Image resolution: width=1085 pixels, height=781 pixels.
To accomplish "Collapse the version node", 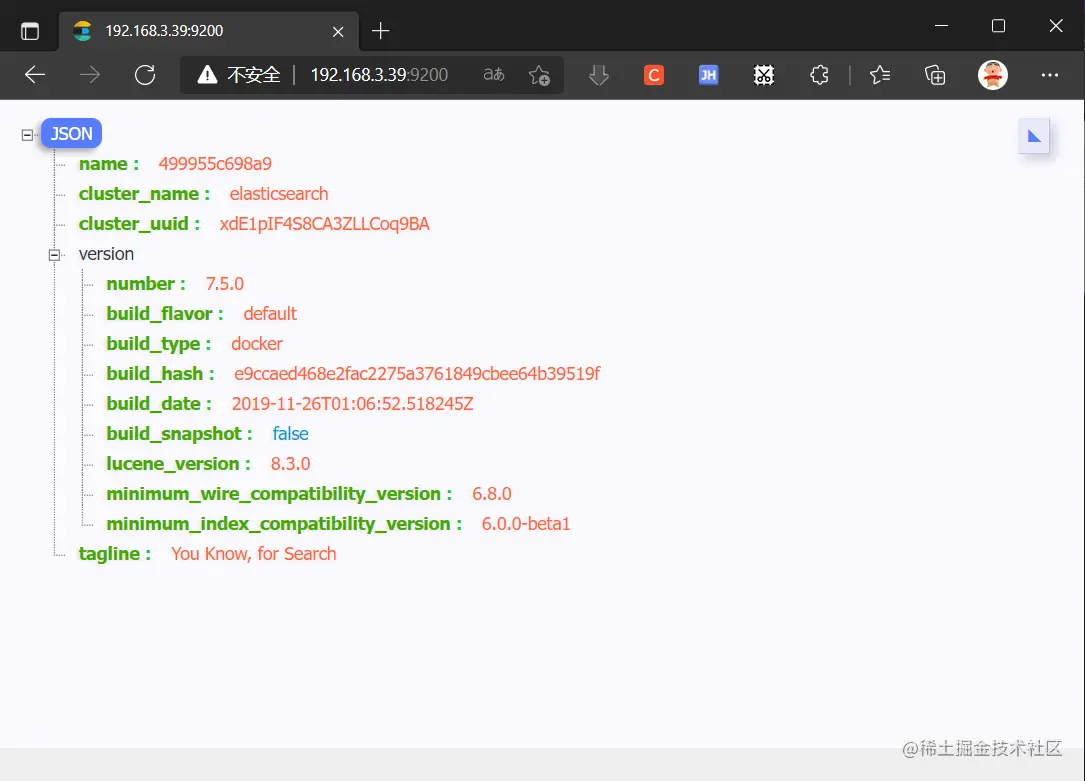I will pos(54,255).
